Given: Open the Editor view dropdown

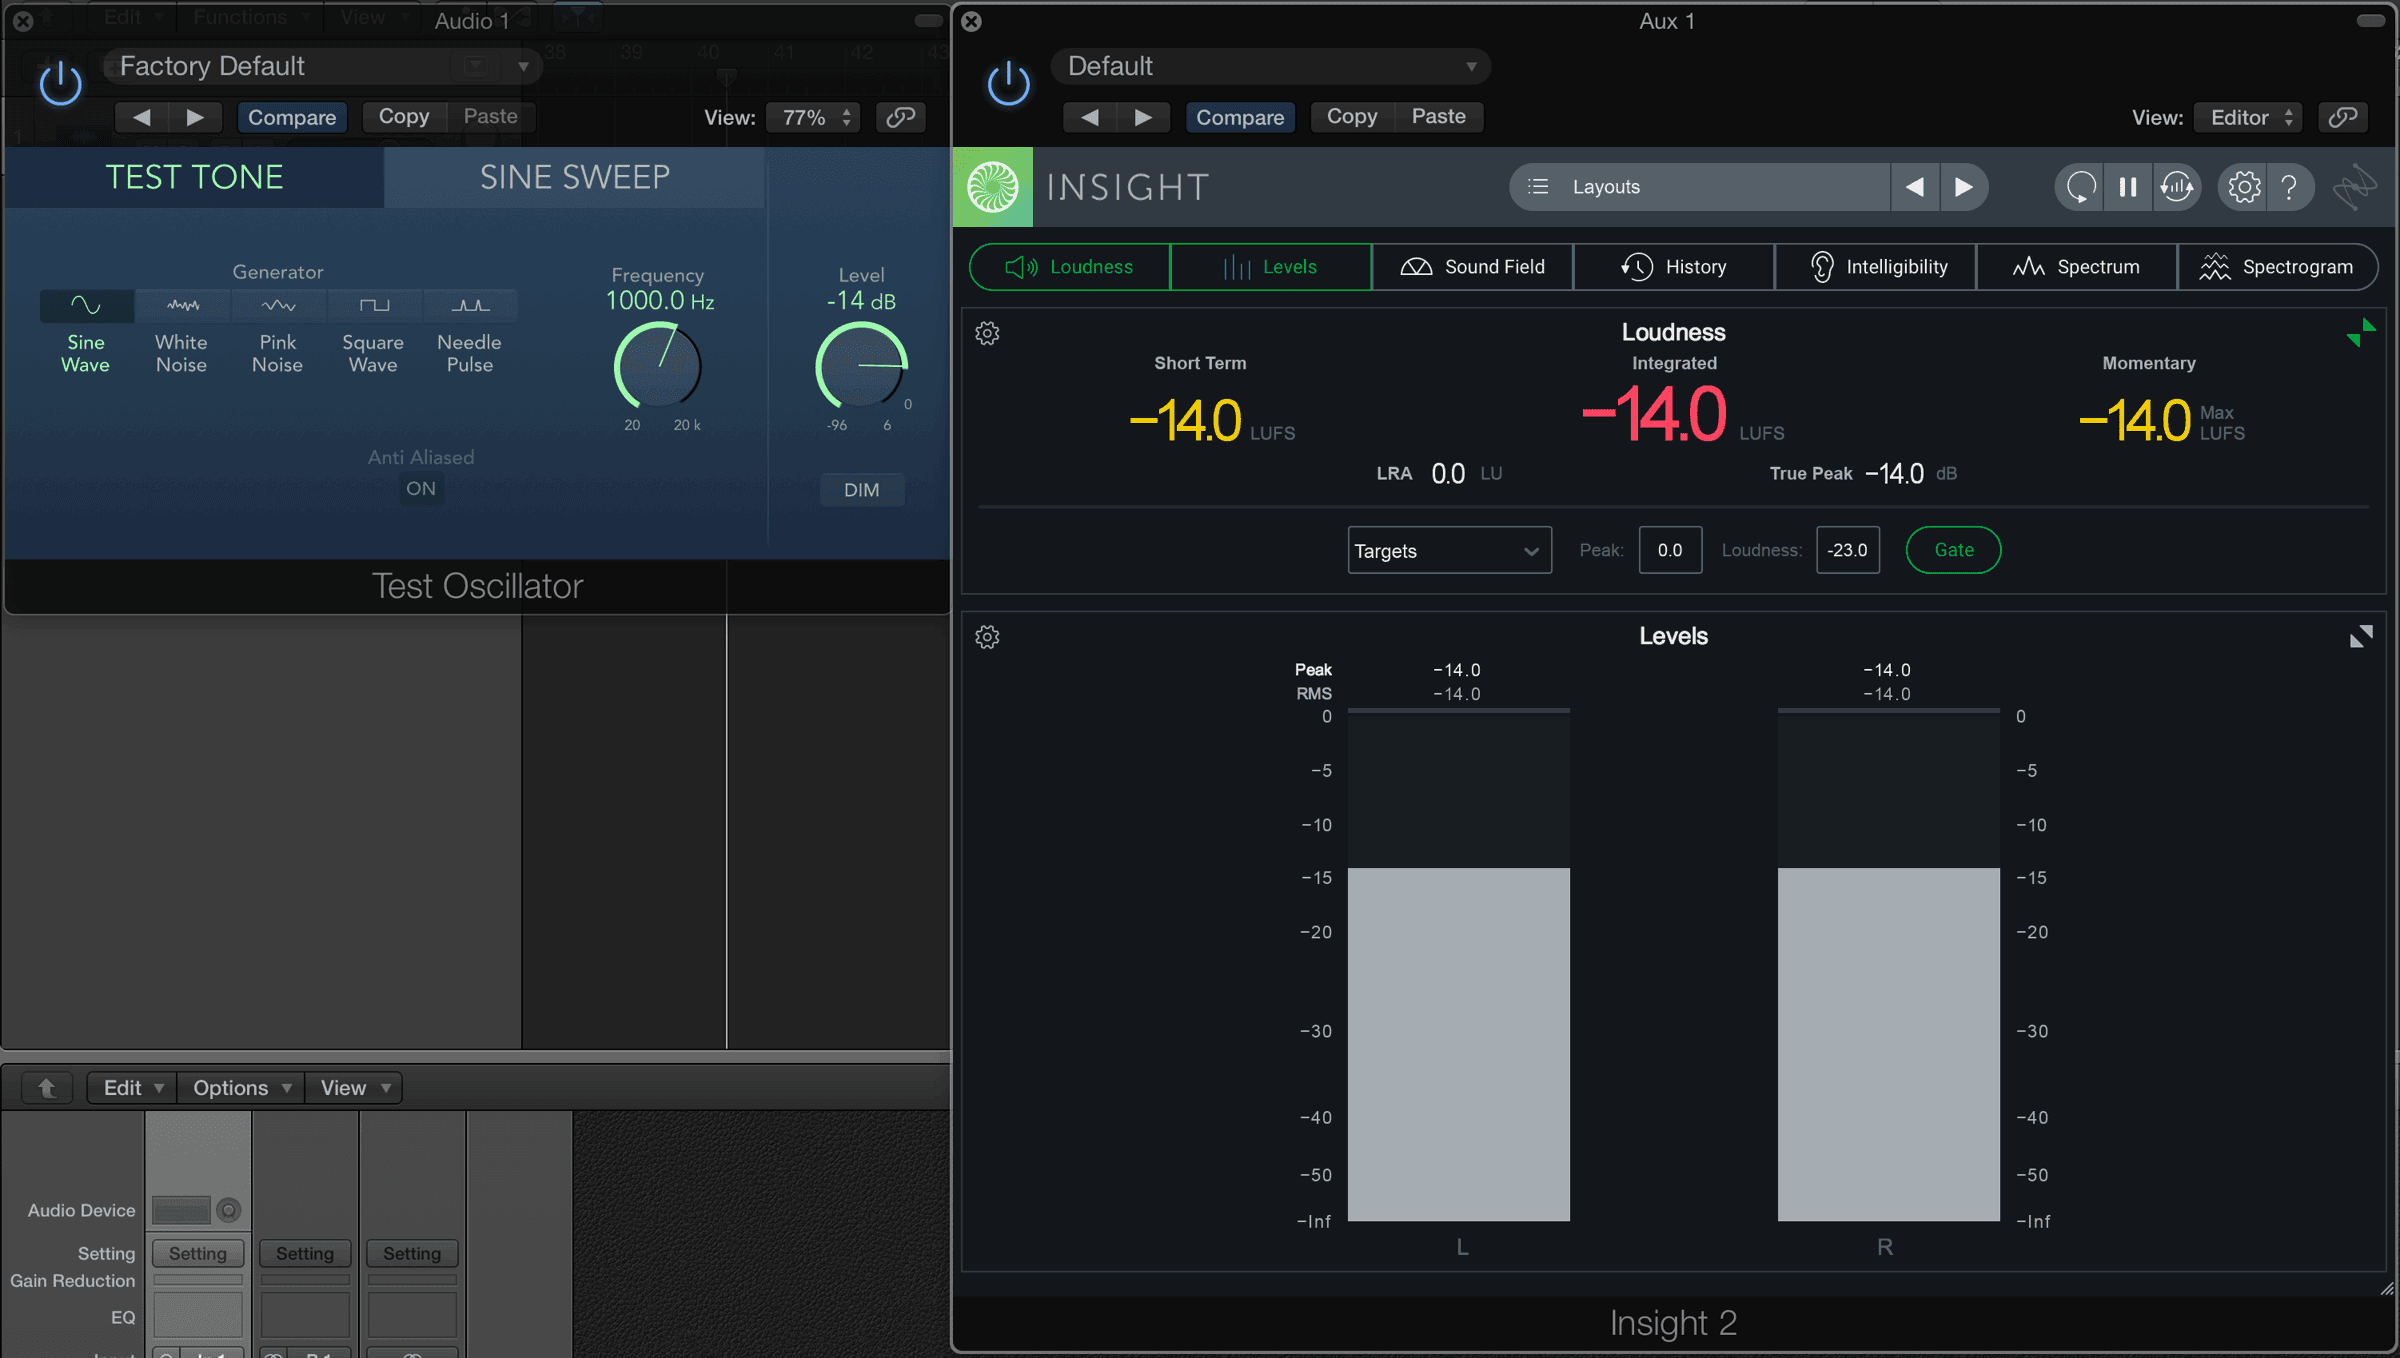Looking at the screenshot, I should pos(2250,117).
